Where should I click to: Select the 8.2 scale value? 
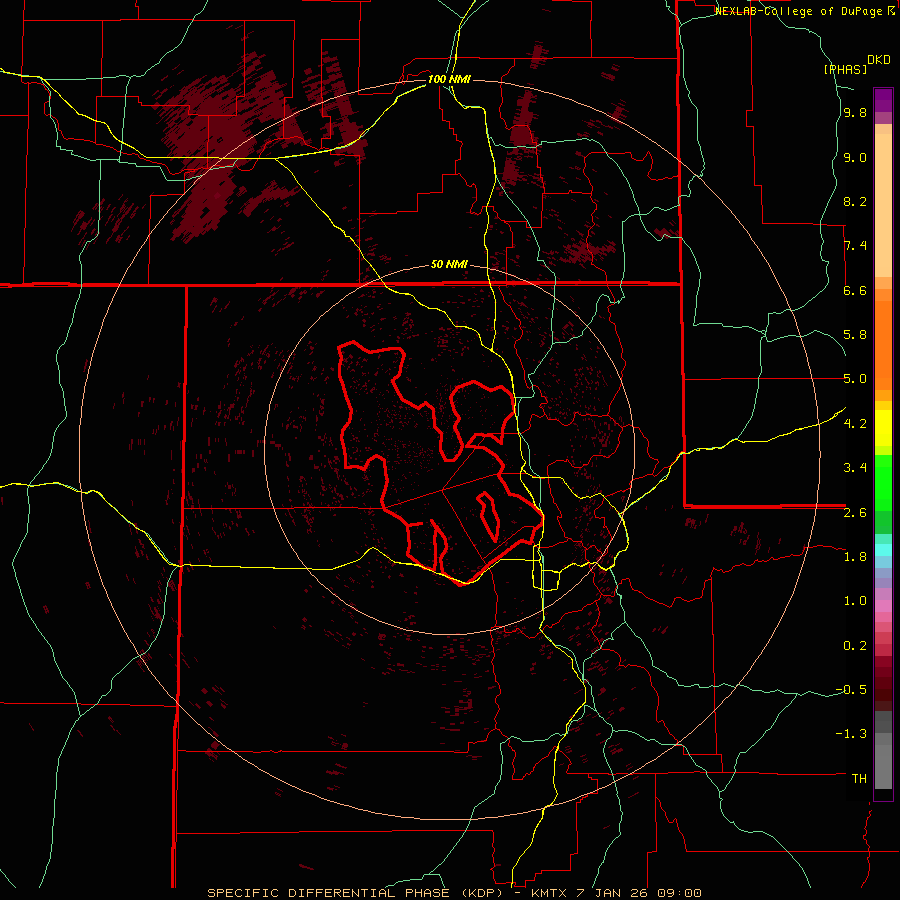855,201
